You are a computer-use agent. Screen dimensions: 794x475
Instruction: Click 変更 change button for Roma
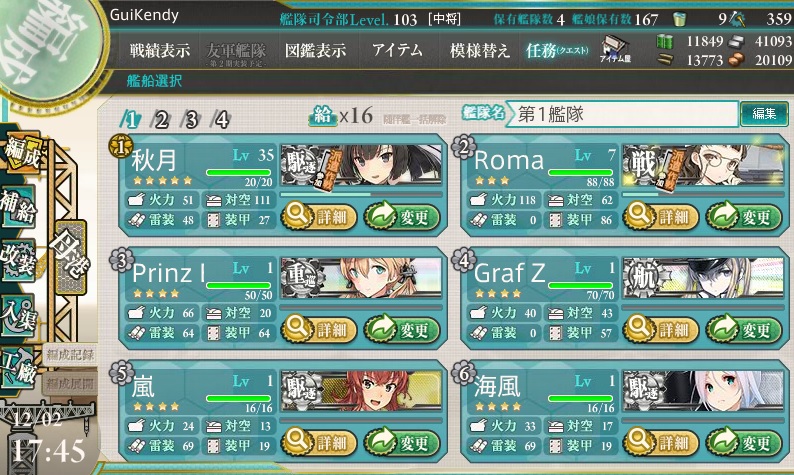click(x=743, y=217)
